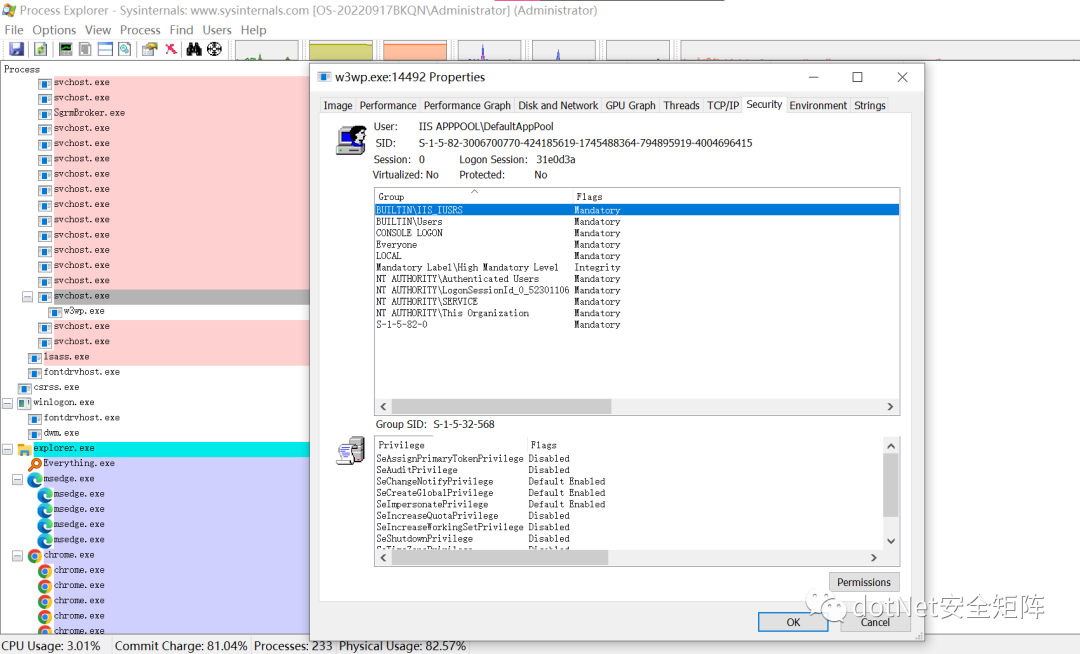Image resolution: width=1080 pixels, height=654 pixels.
Task: Click the w3wp.exe Properties title icon
Action: point(324,77)
